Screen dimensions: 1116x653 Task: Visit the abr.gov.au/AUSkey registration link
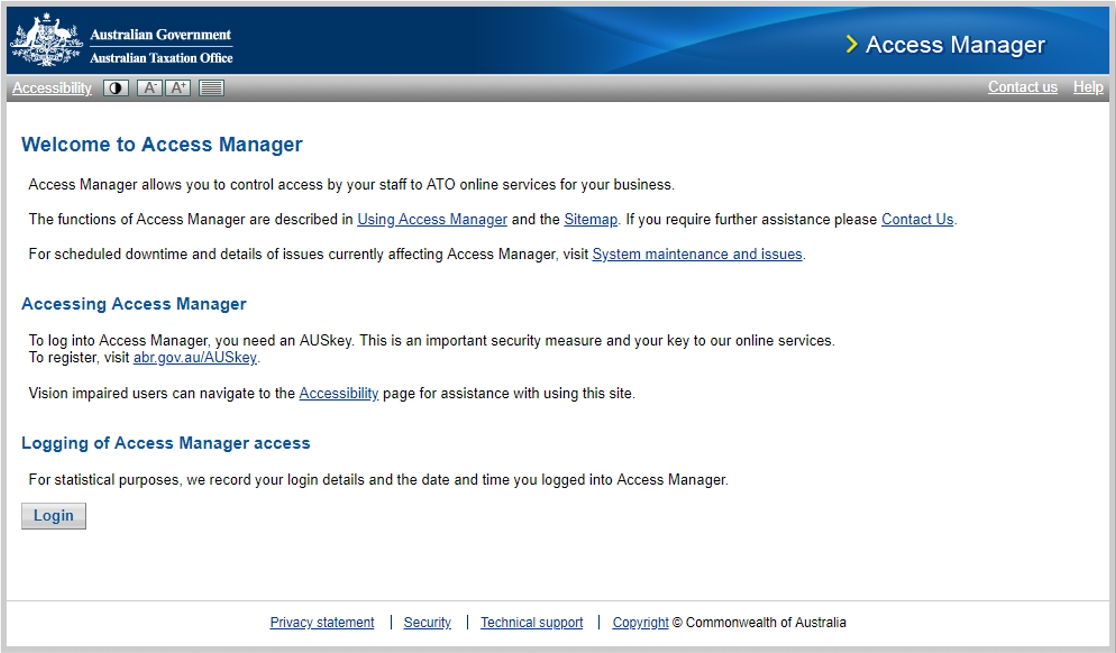pos(196,357)
